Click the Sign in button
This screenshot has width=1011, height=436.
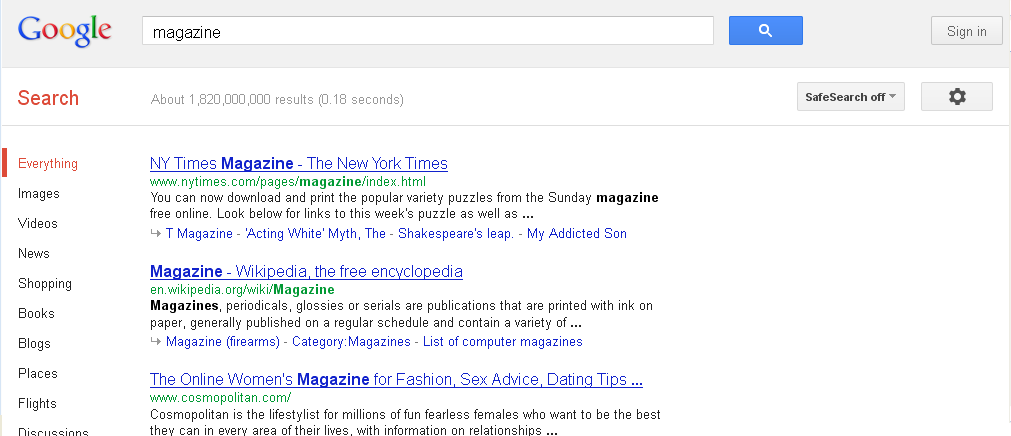pos(967,31)
